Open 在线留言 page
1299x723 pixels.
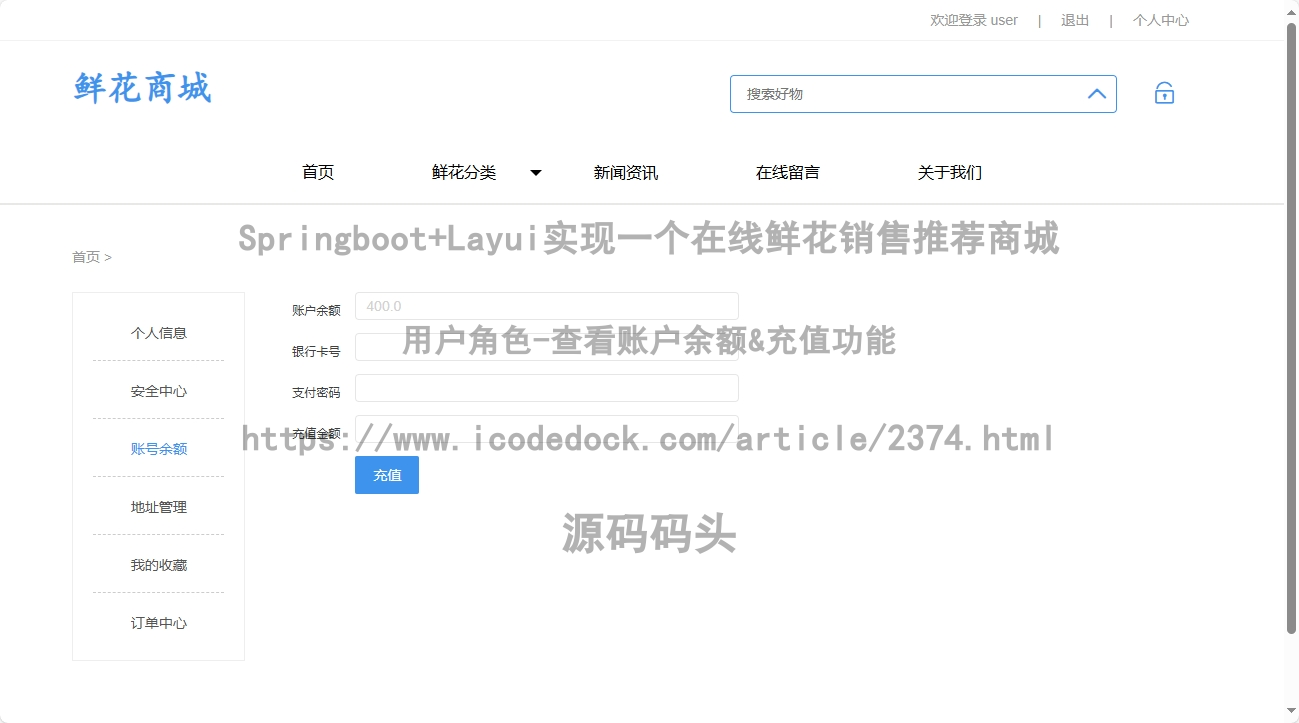pyautogui.click(x=788, y=172)
